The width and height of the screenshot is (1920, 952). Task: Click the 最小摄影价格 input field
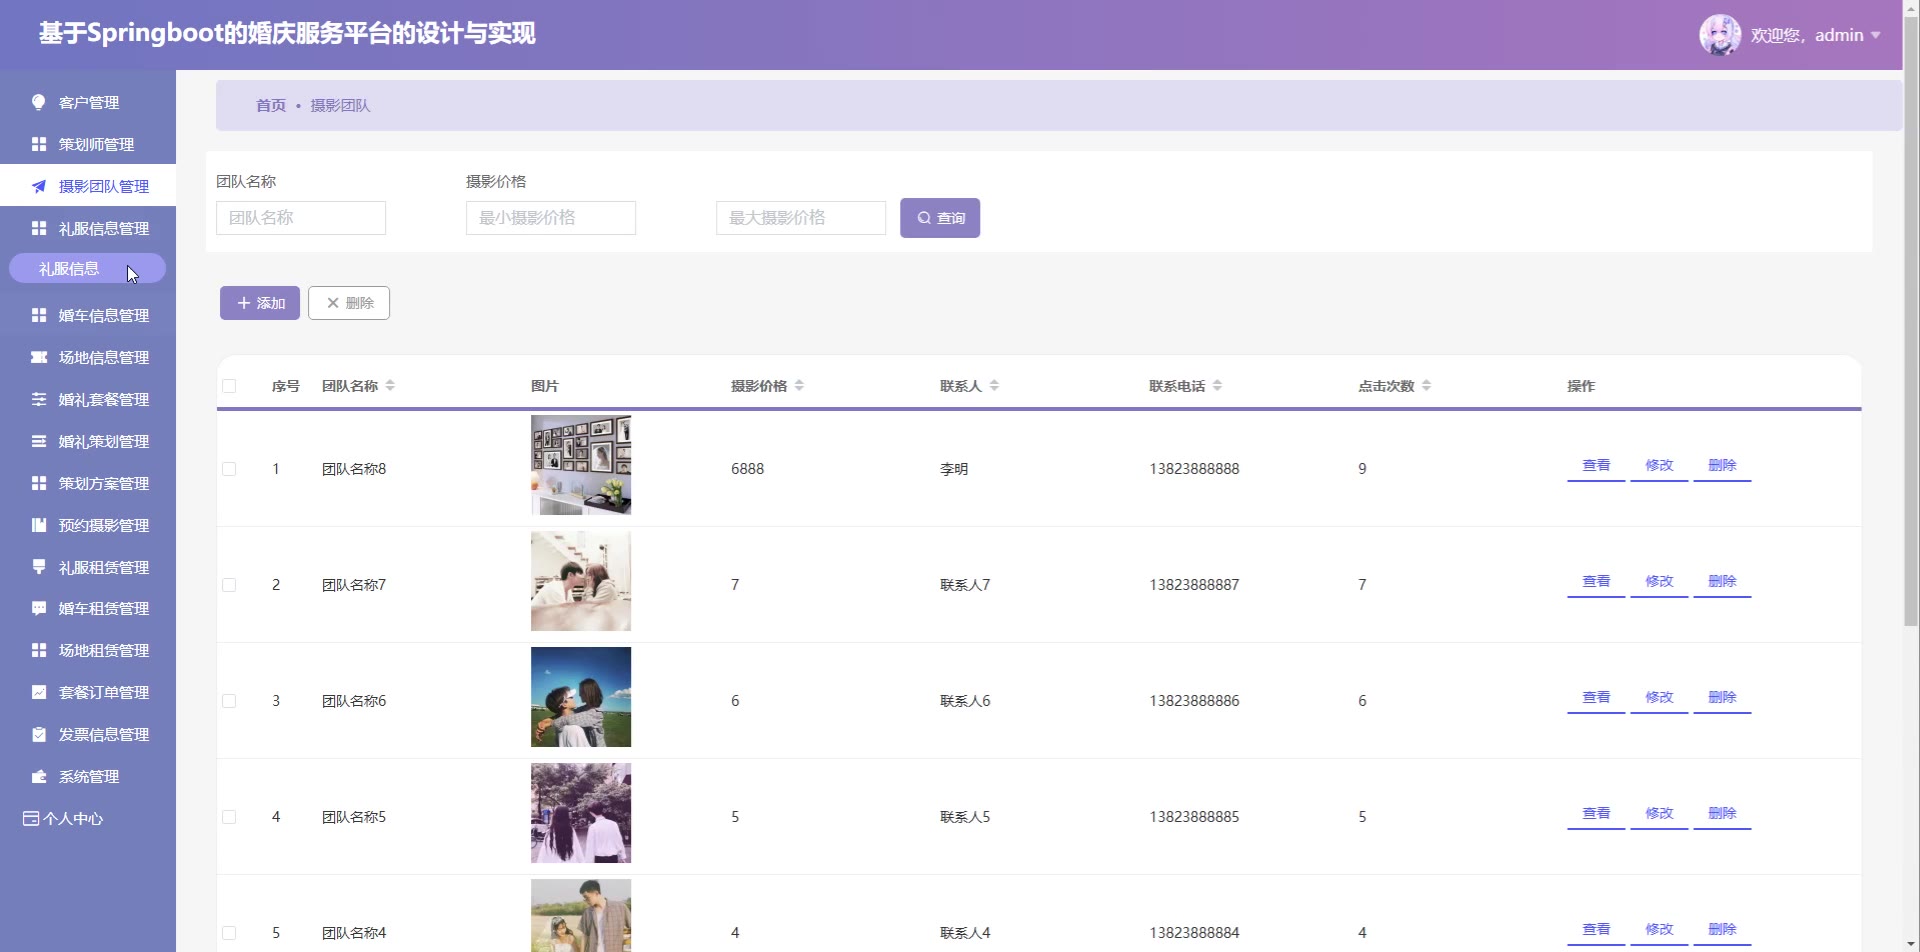click(551, 218)
